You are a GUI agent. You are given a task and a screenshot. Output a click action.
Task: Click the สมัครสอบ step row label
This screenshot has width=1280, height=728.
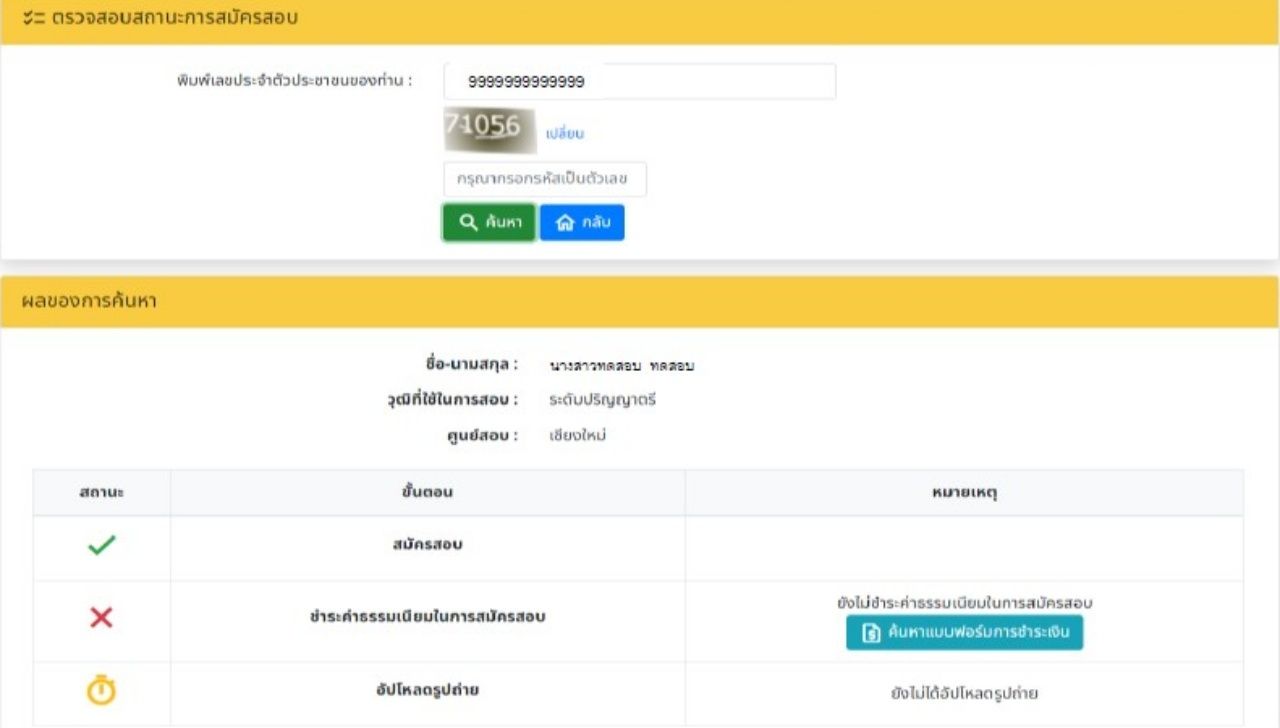(427, 546)
